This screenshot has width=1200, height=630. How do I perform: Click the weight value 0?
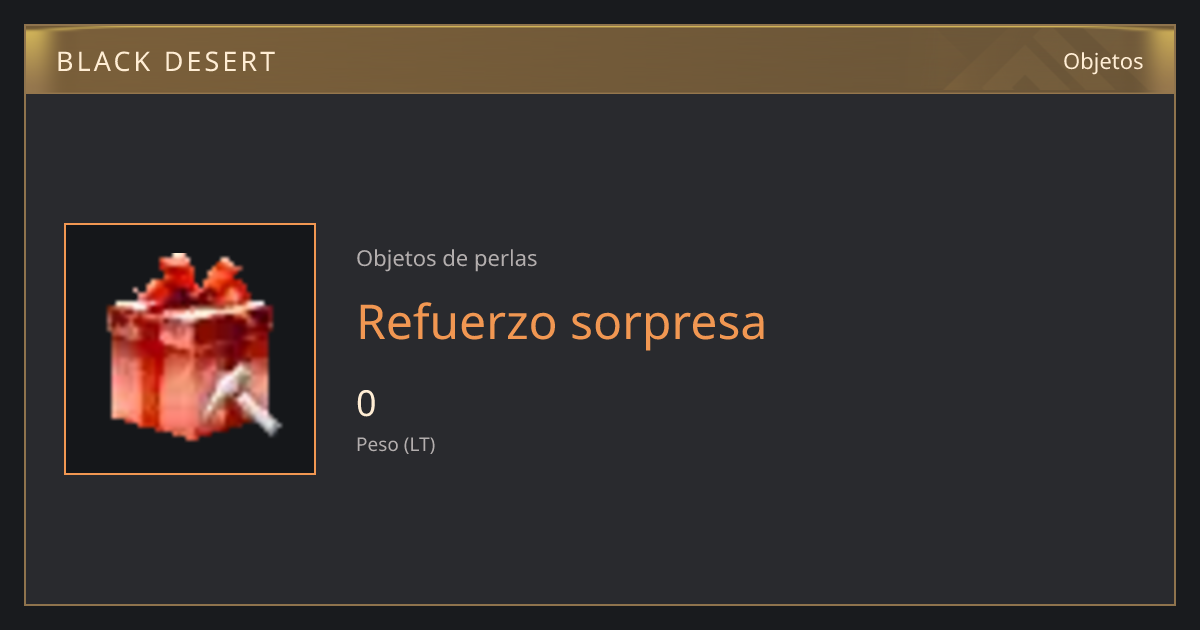tap(366, 404)
